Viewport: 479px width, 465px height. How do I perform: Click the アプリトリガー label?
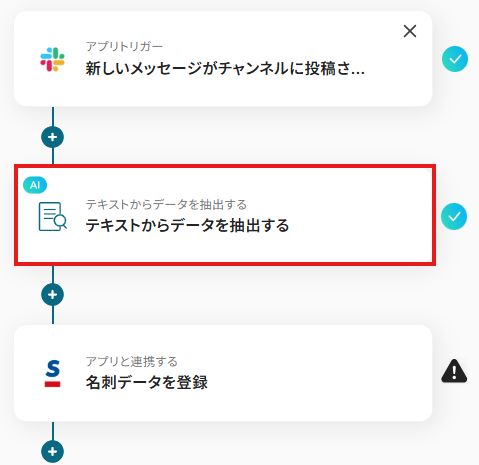124,46
